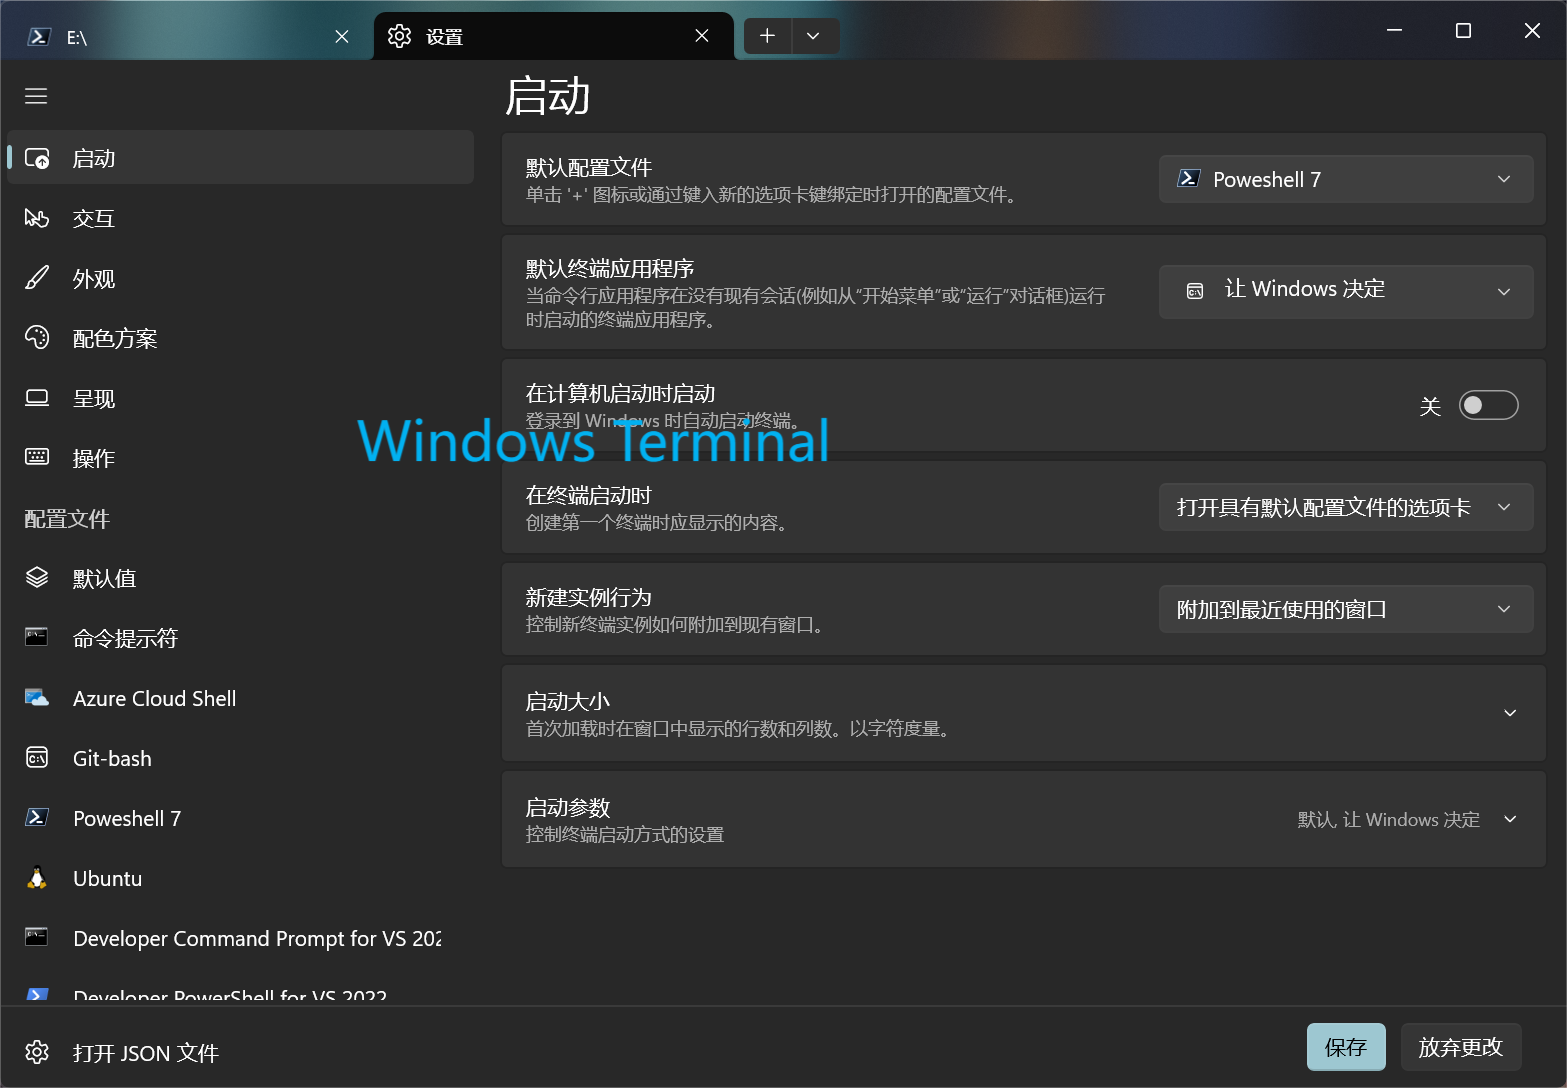Click the paintbrush icon for 外观

click(37, 278)
